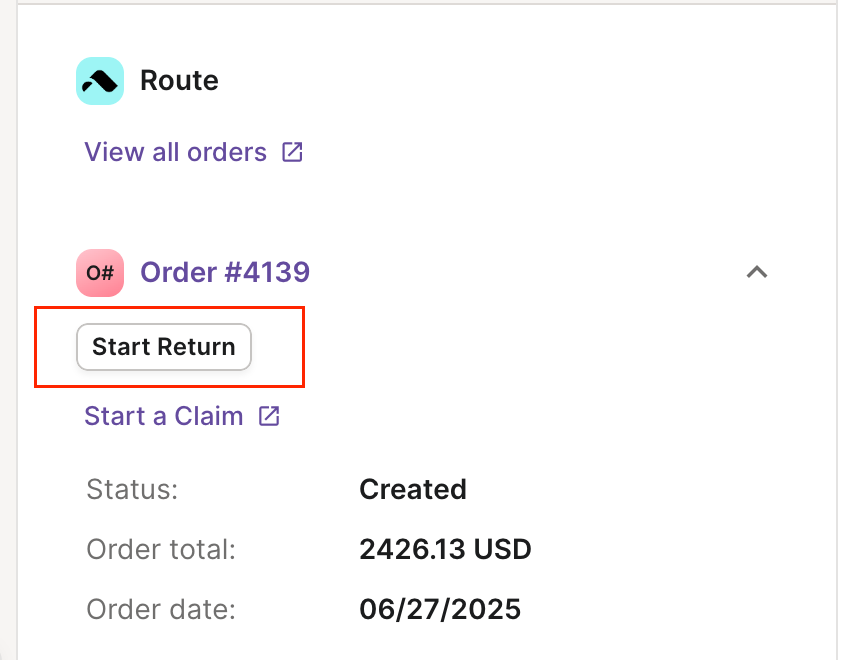Click the Route heading text
The image size is (852, 660).
(179, 80)
